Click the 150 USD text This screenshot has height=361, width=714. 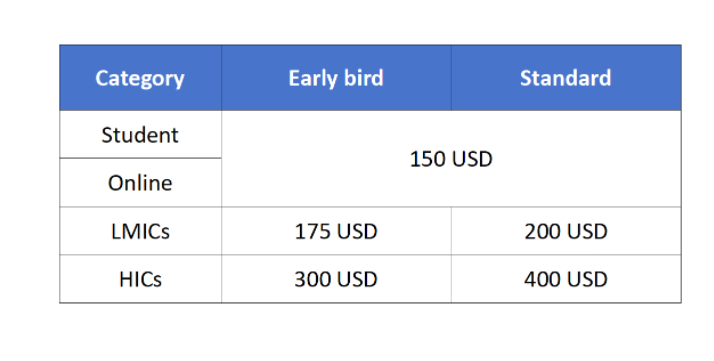coord(451,159)
